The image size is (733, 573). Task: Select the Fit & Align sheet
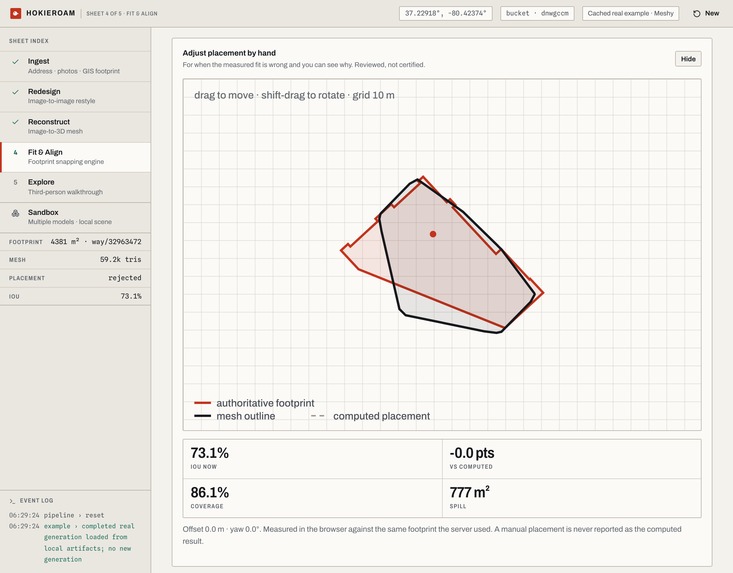pyautogui.click(x=75, y=157)
